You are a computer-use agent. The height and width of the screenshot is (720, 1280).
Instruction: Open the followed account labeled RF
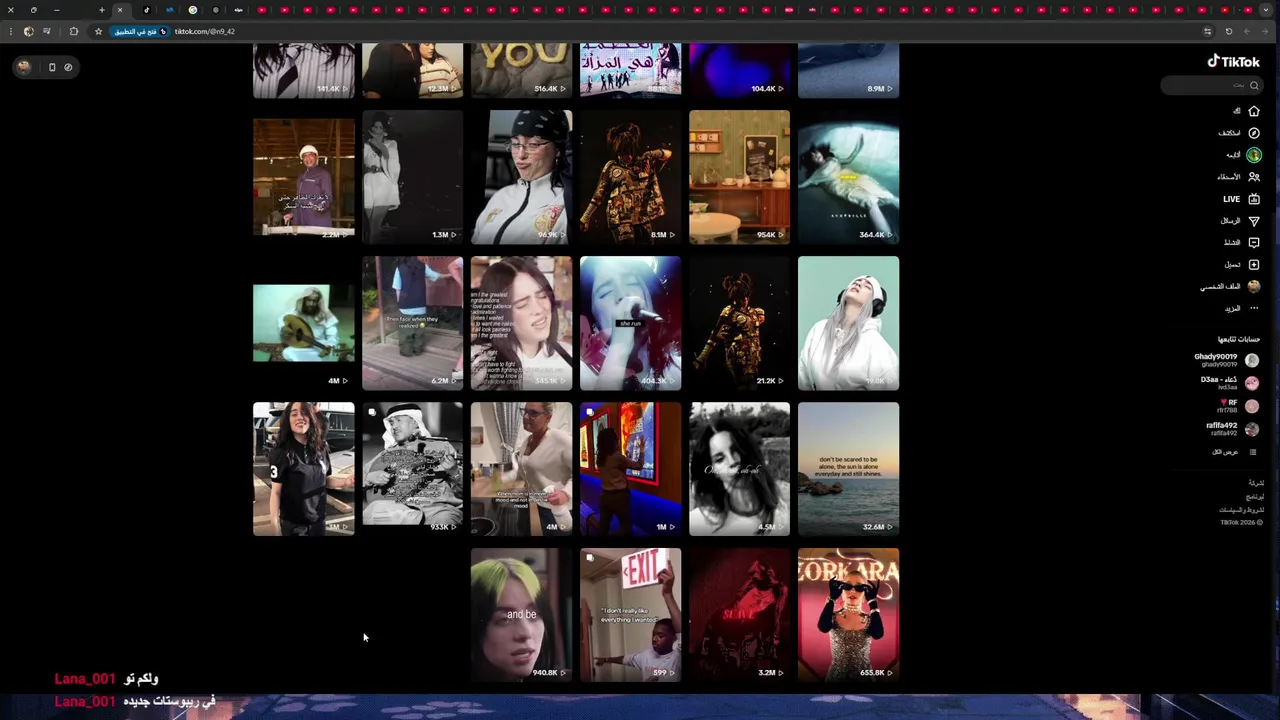[1237, 406]
